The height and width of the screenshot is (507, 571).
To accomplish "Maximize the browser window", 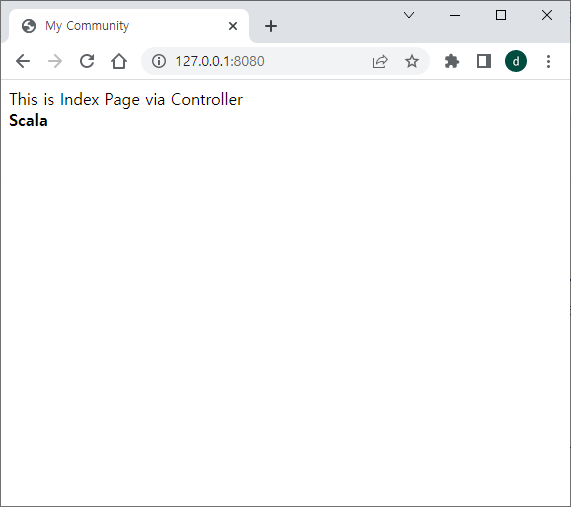I will [501, 15].
